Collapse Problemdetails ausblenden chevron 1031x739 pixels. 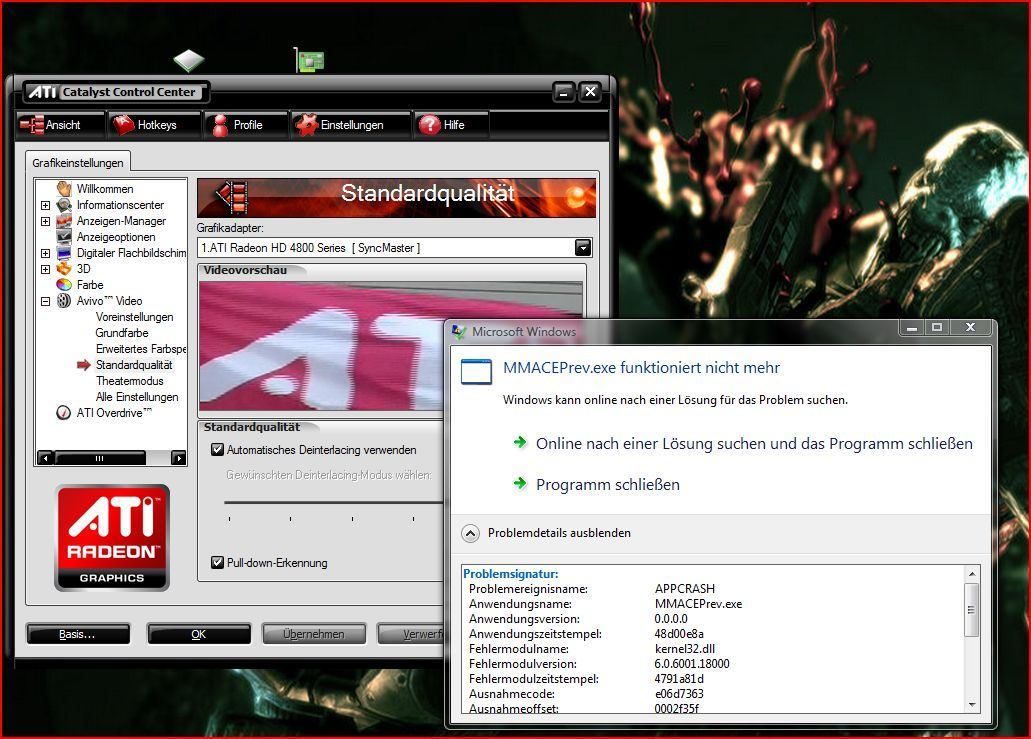tap(470, 533)
